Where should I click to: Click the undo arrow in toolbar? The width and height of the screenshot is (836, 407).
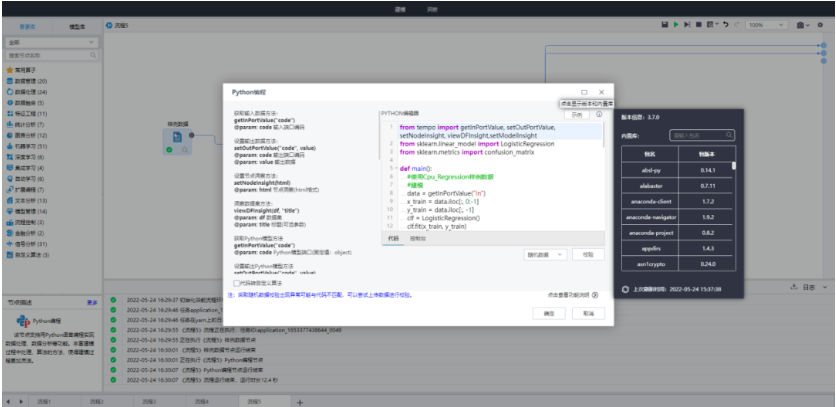pyautogui.click(x=724, y=23)
